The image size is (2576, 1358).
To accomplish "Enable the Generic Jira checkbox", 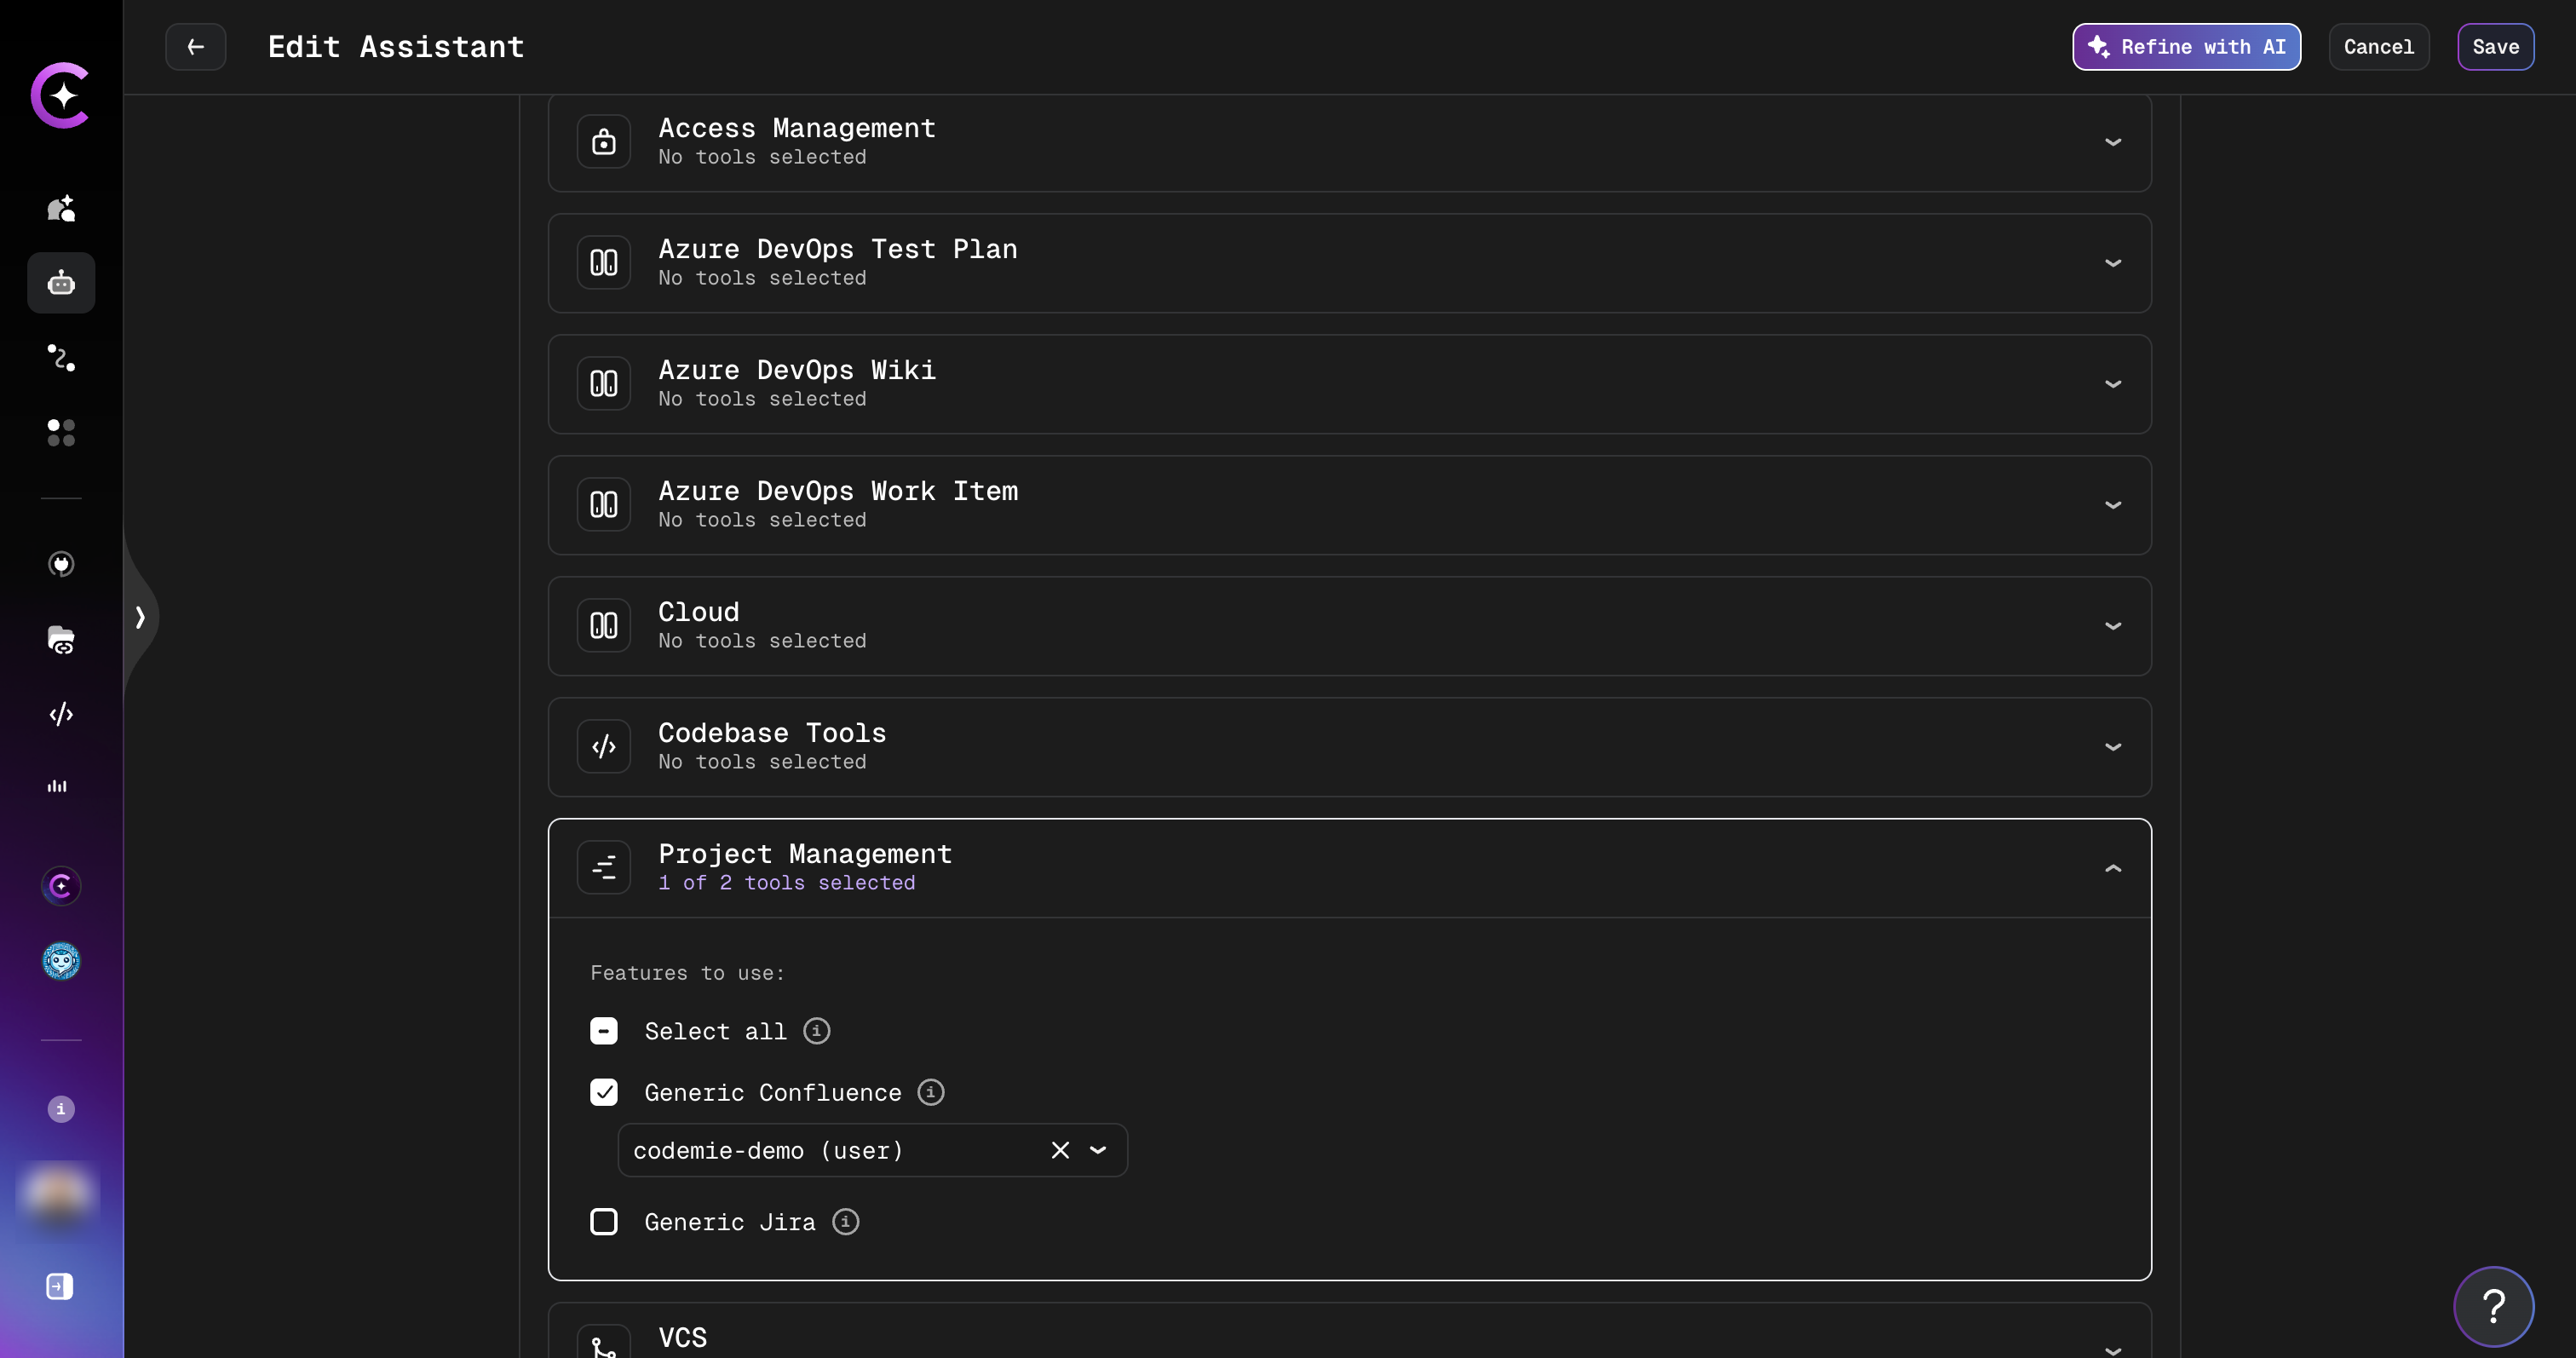I will pos(604,1221).
